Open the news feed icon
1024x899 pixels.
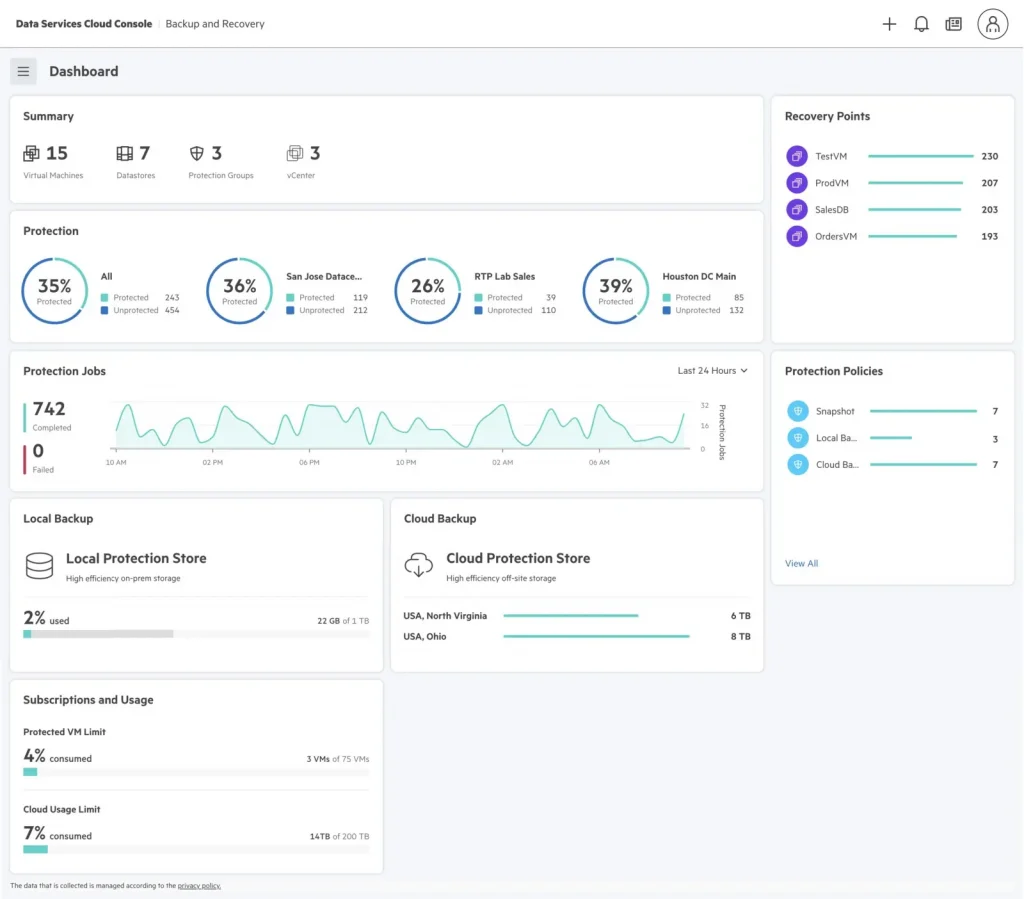tap(954, 24)
